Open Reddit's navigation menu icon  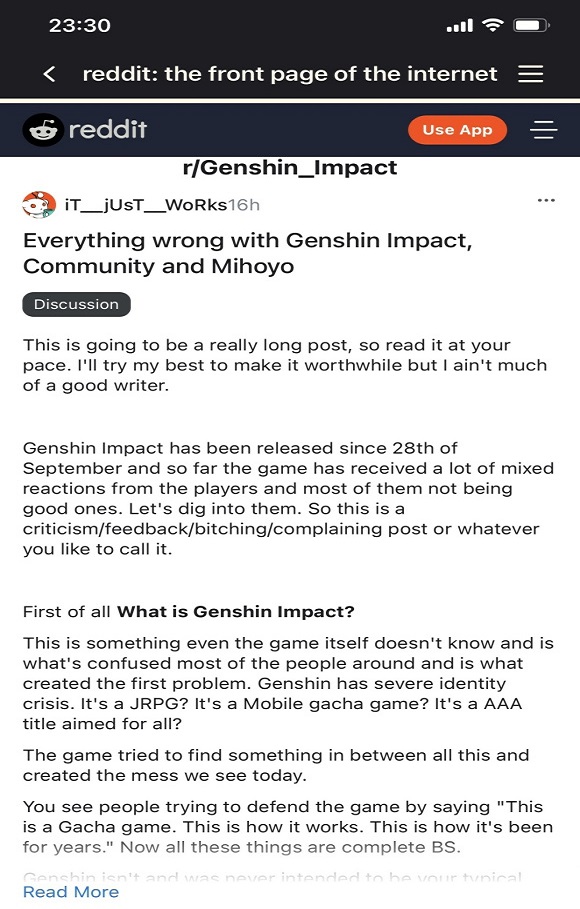coord(543,129)
